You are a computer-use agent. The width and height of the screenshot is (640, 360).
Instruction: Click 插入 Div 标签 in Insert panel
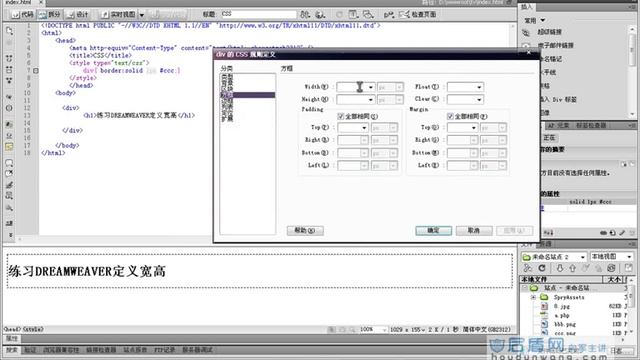tap(558, 99)
